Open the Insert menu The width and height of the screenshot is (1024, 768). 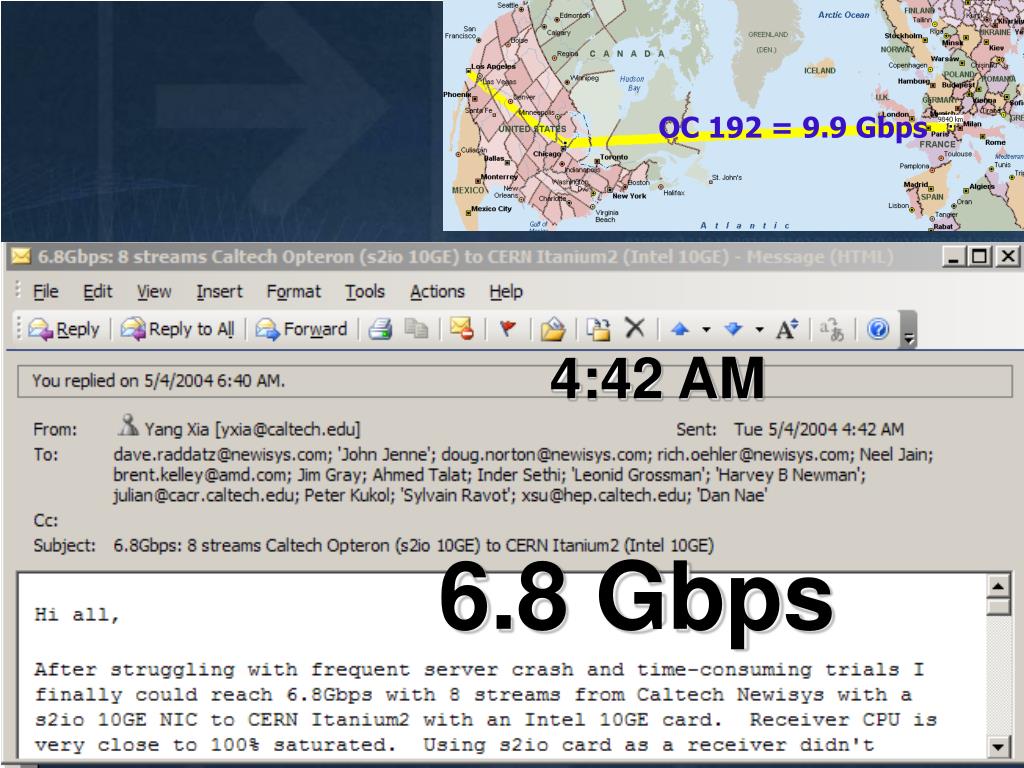(219, 291)
